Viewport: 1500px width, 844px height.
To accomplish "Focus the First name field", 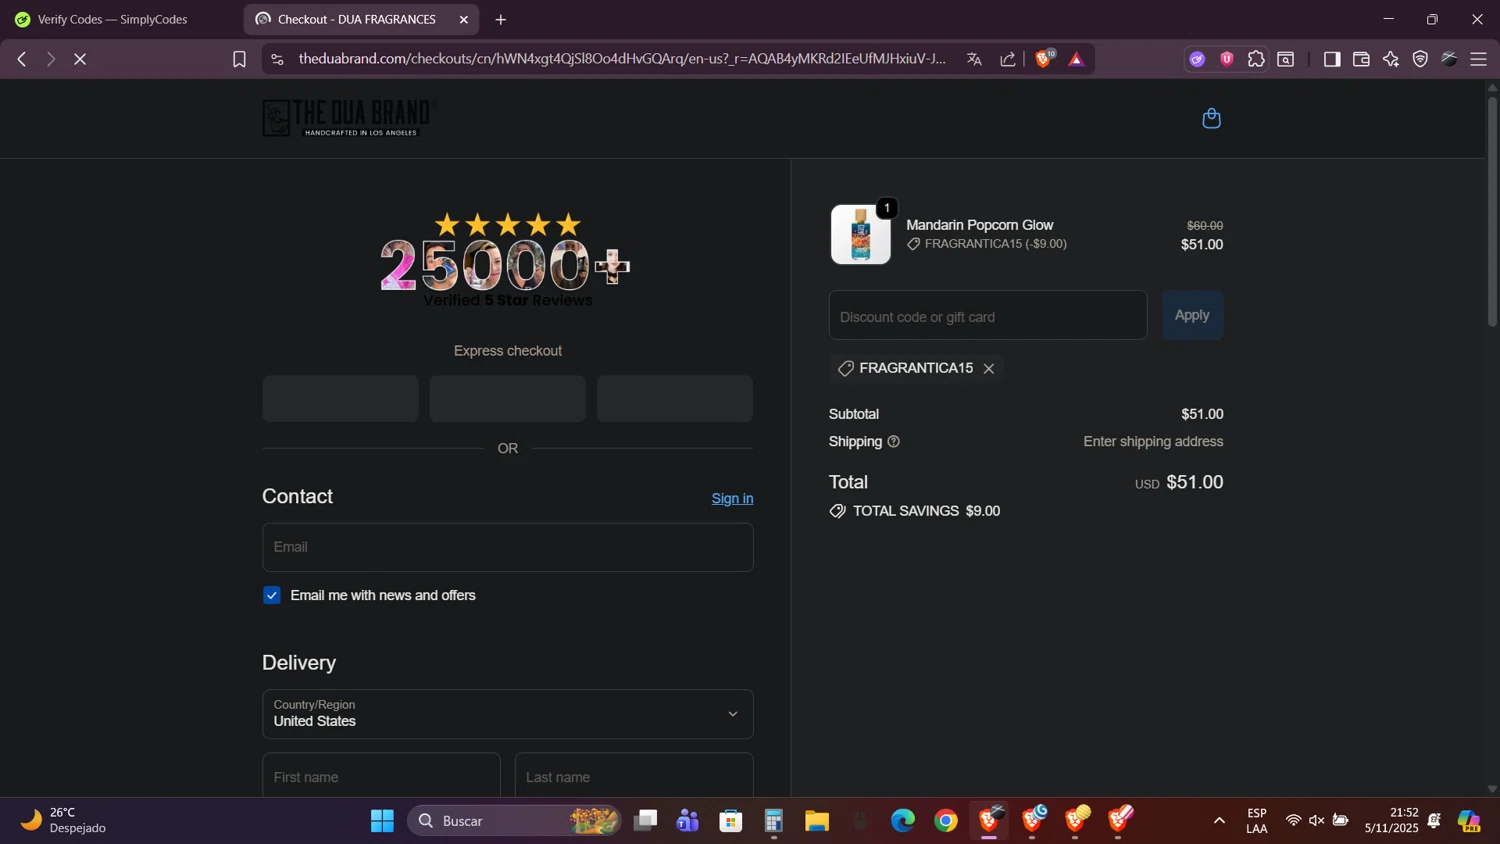I will pyautogui.click(x=381, y=776).
